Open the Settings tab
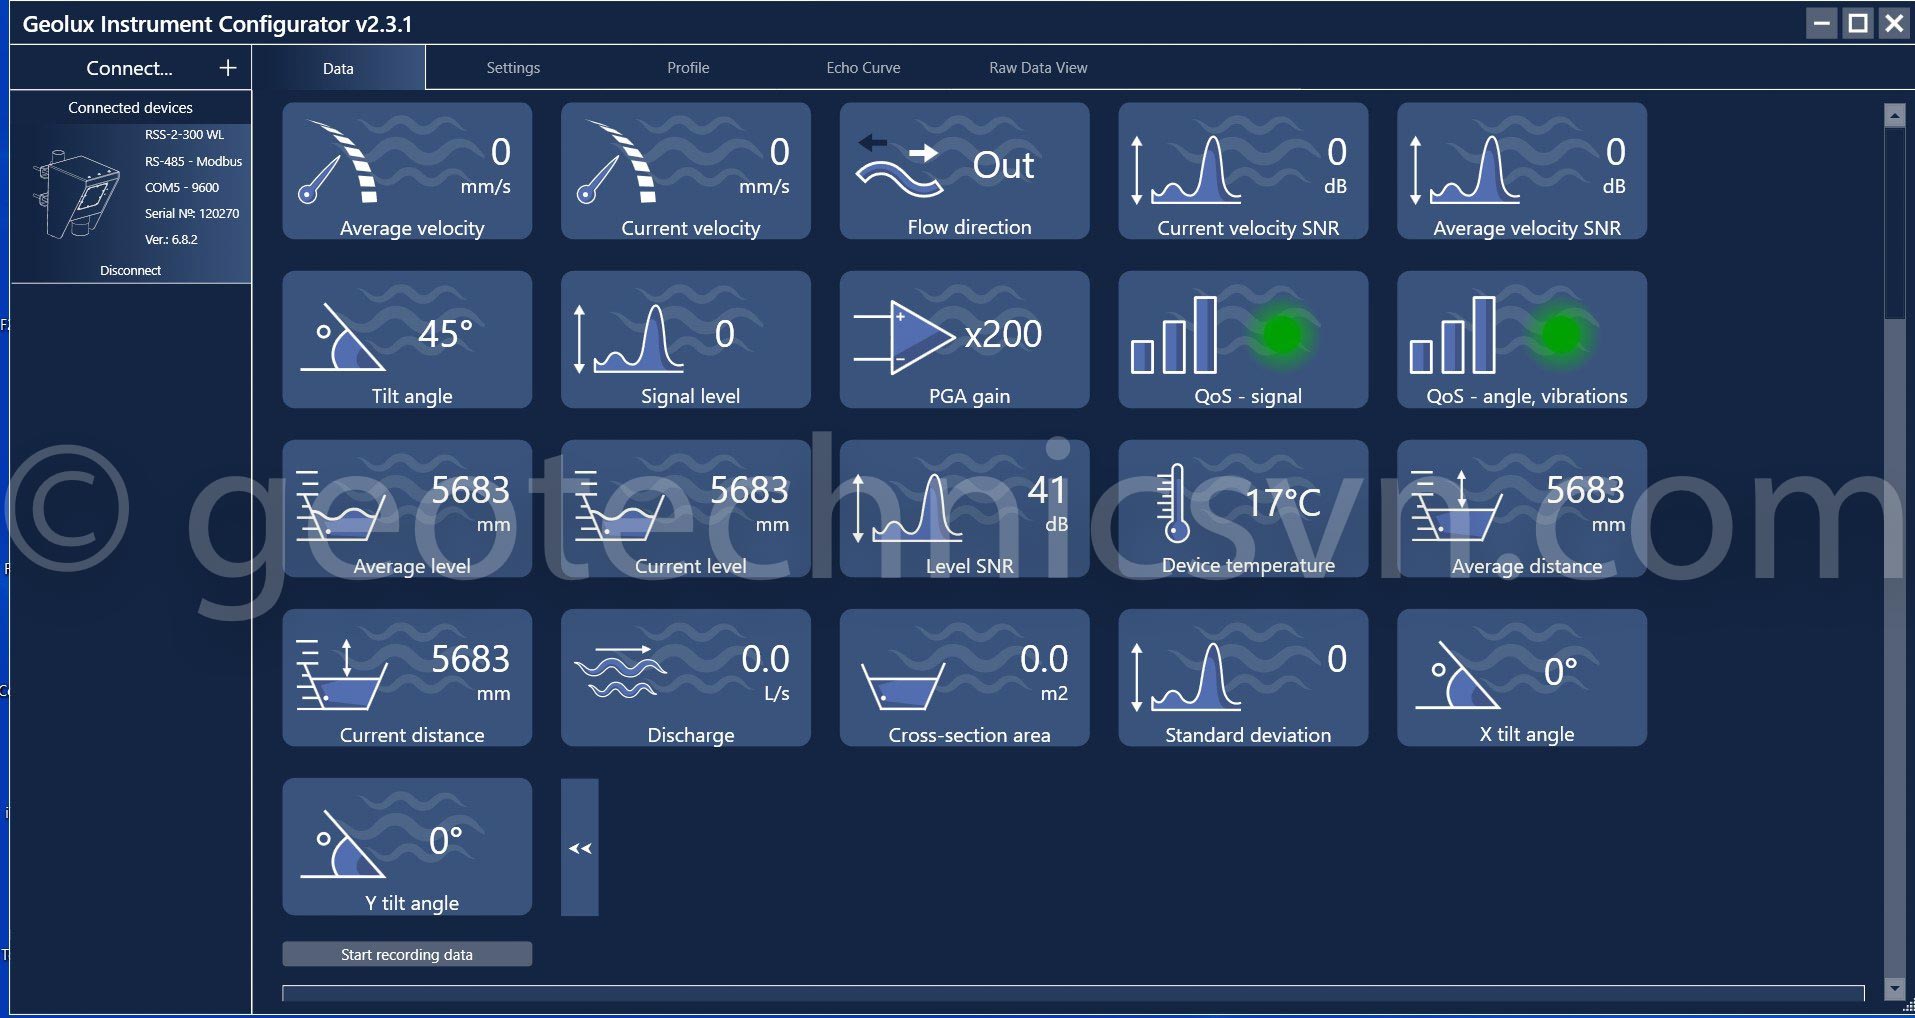The height and width of the screenshot is (1018, 1915). point(513,68)
